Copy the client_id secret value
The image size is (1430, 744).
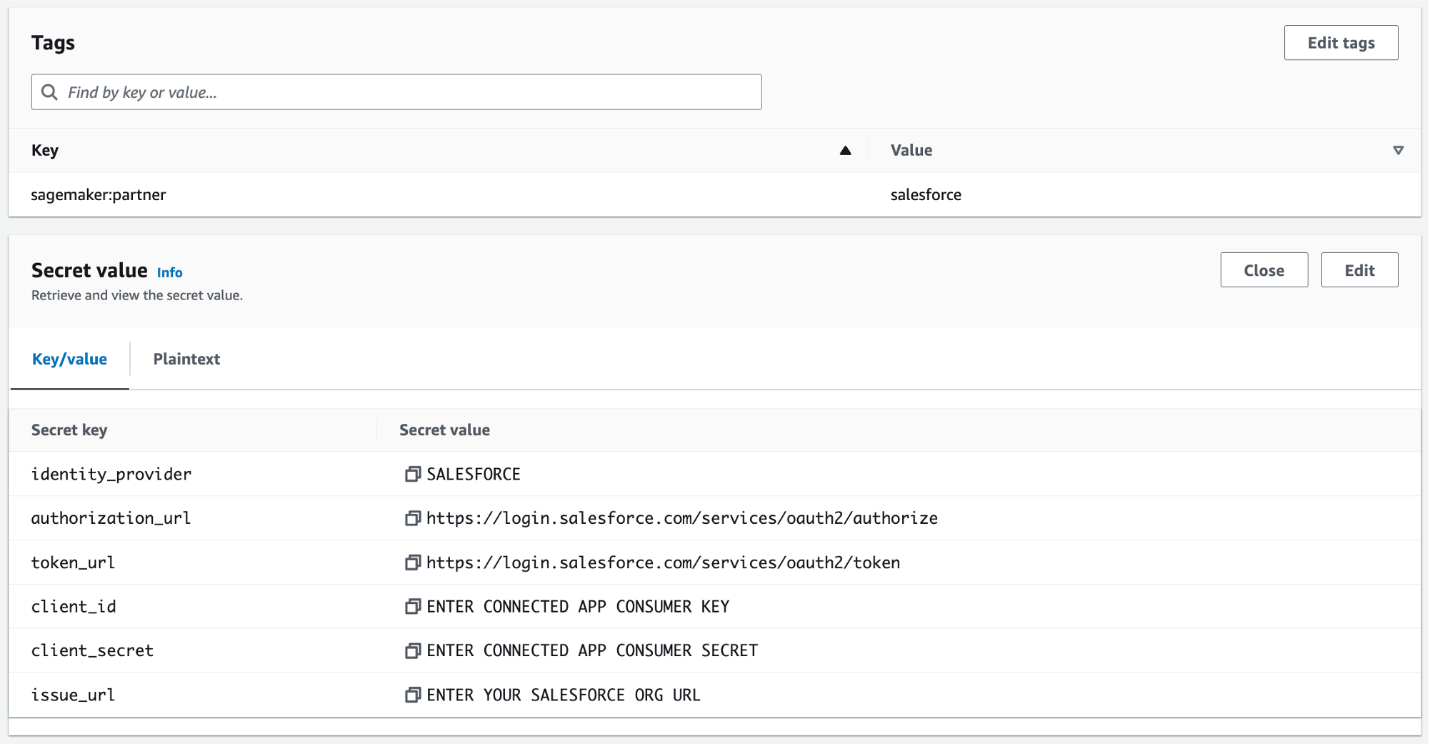pyautogui.click(x=412, y=606)
